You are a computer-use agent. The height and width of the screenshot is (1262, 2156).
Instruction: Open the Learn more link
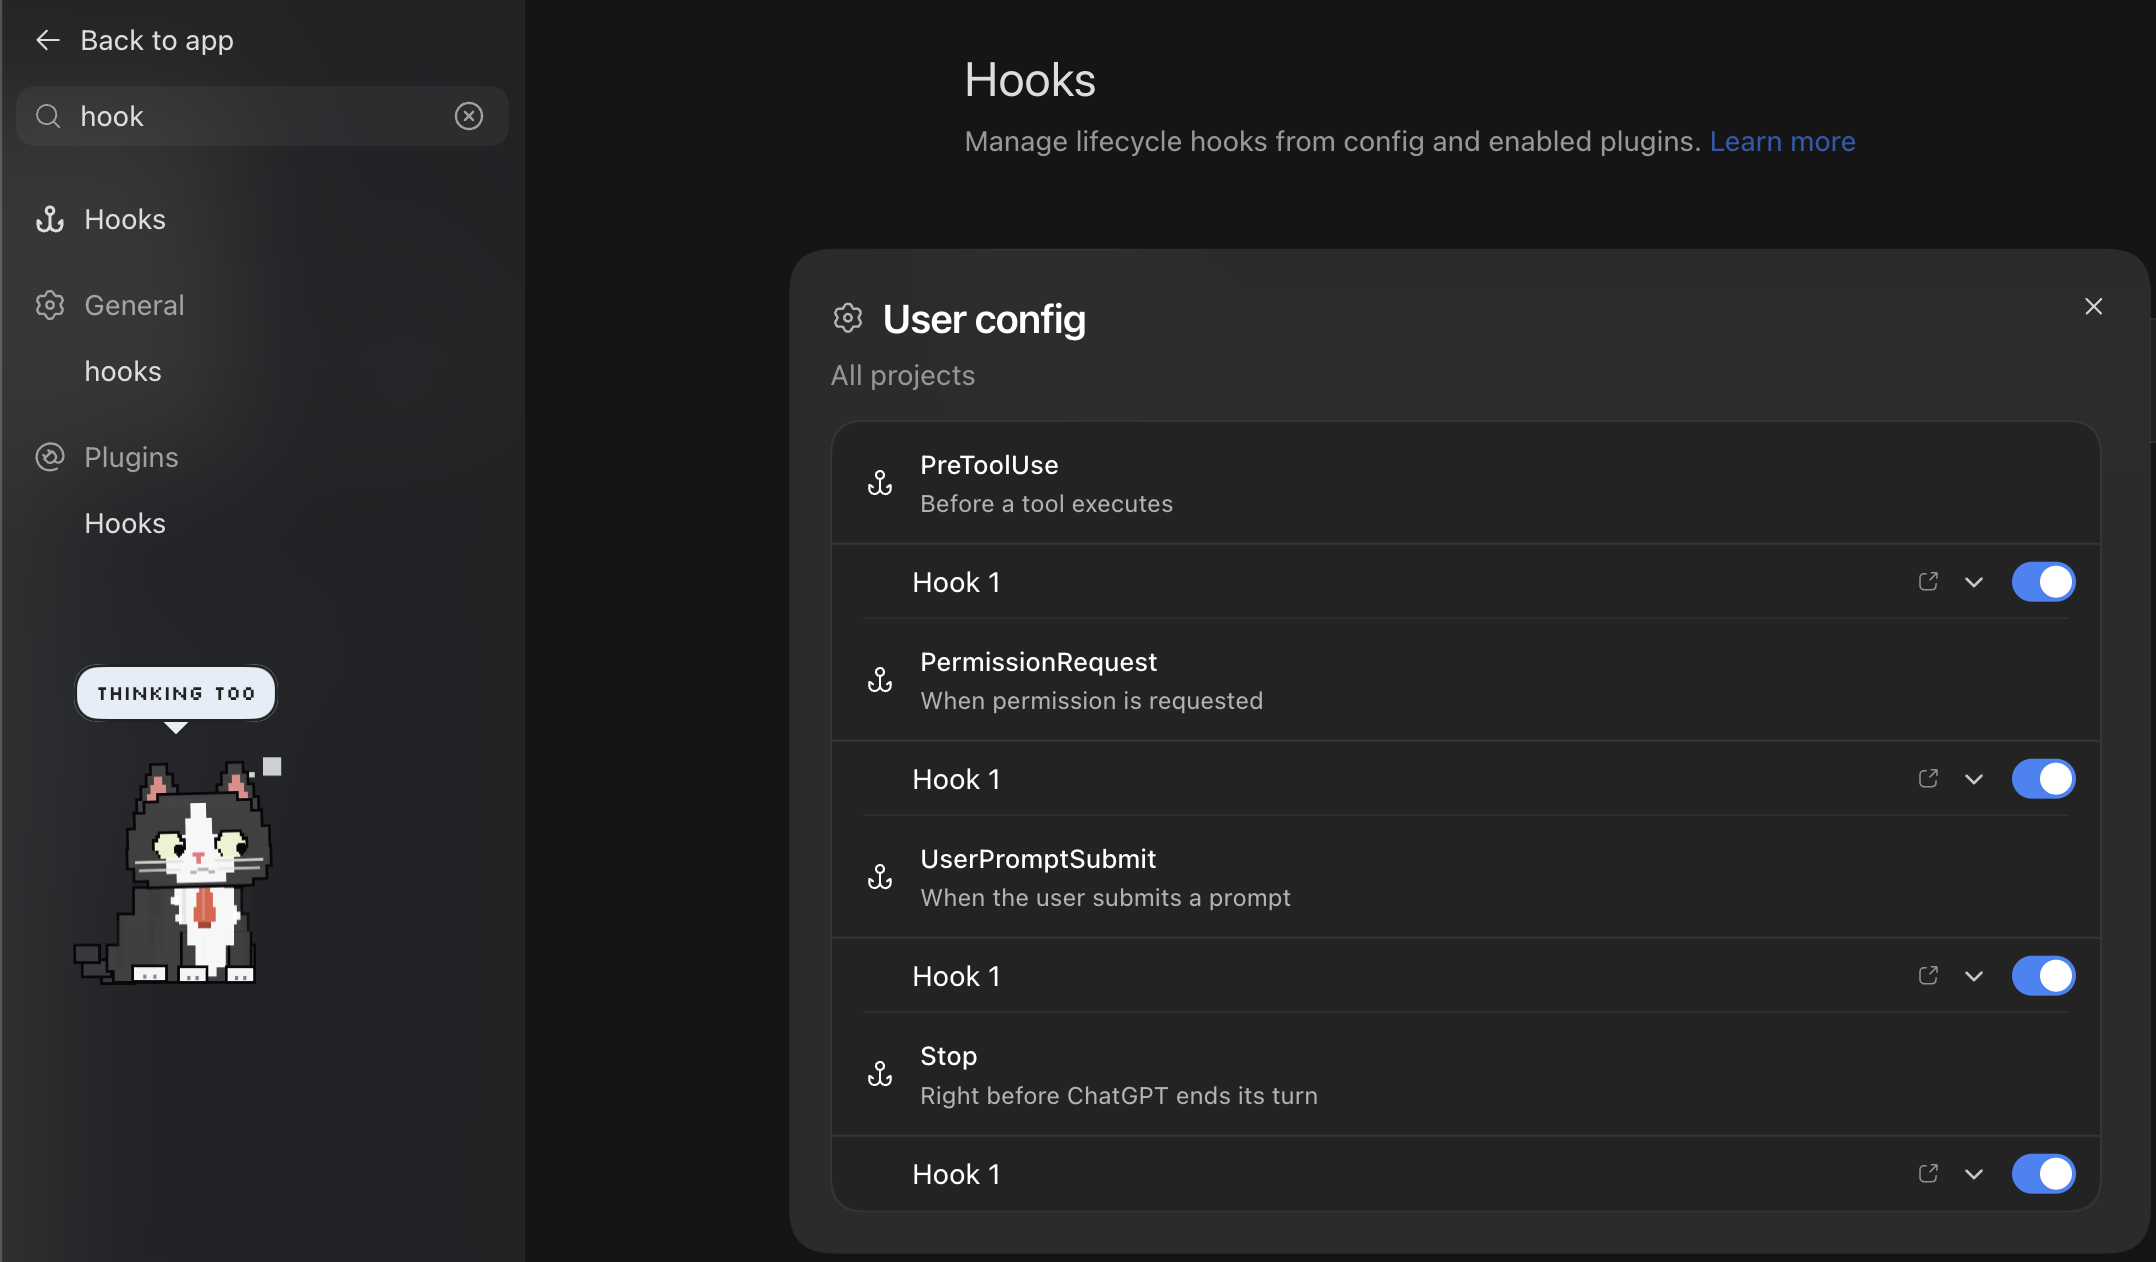tap(1782, 141)
